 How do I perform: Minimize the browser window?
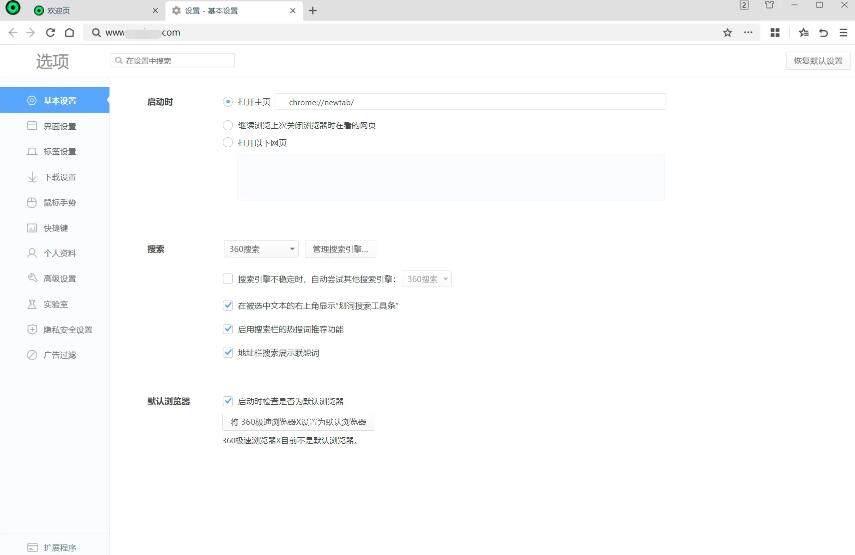[x=794, y=5]
